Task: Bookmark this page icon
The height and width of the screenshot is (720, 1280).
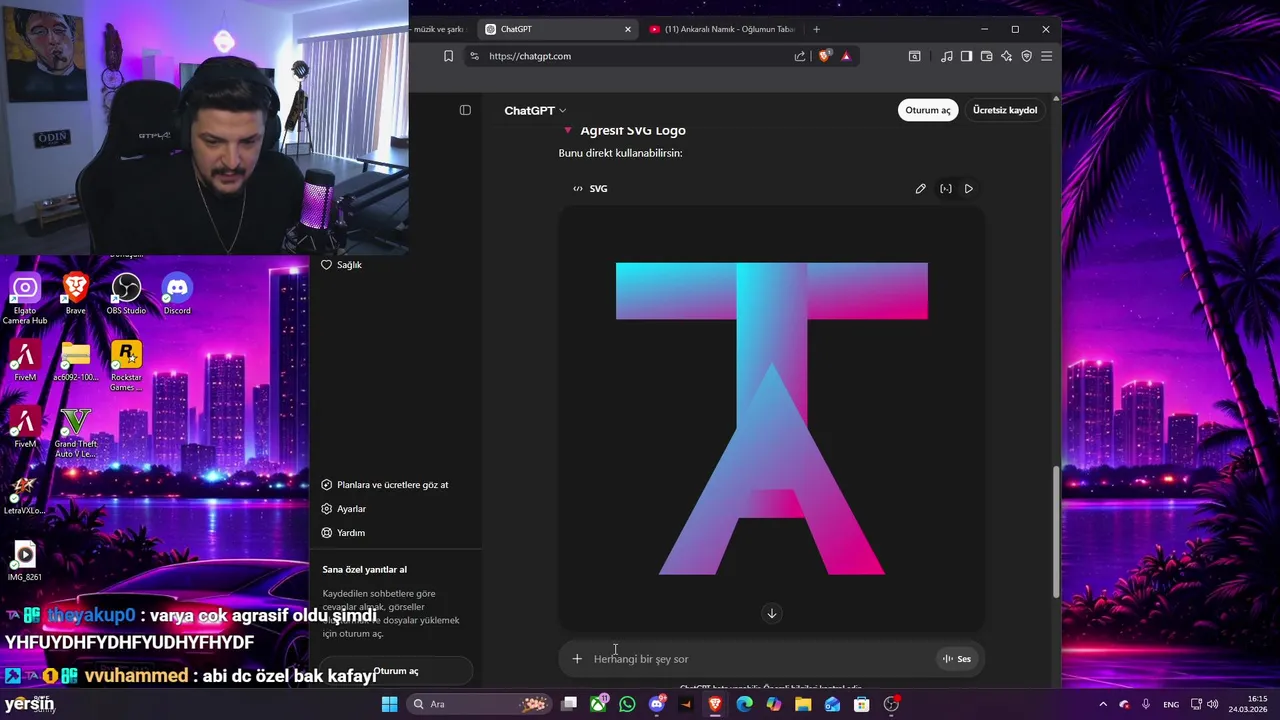Action: [x=448, y=56]
